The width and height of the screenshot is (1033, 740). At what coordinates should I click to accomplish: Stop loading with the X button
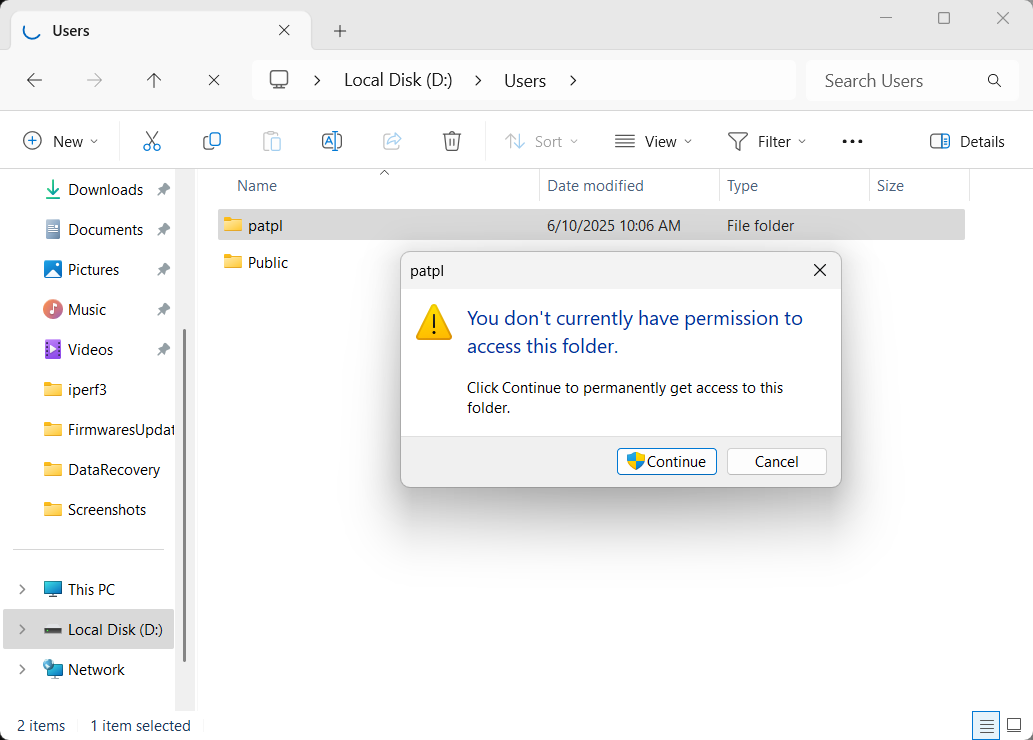pos(214,81)
